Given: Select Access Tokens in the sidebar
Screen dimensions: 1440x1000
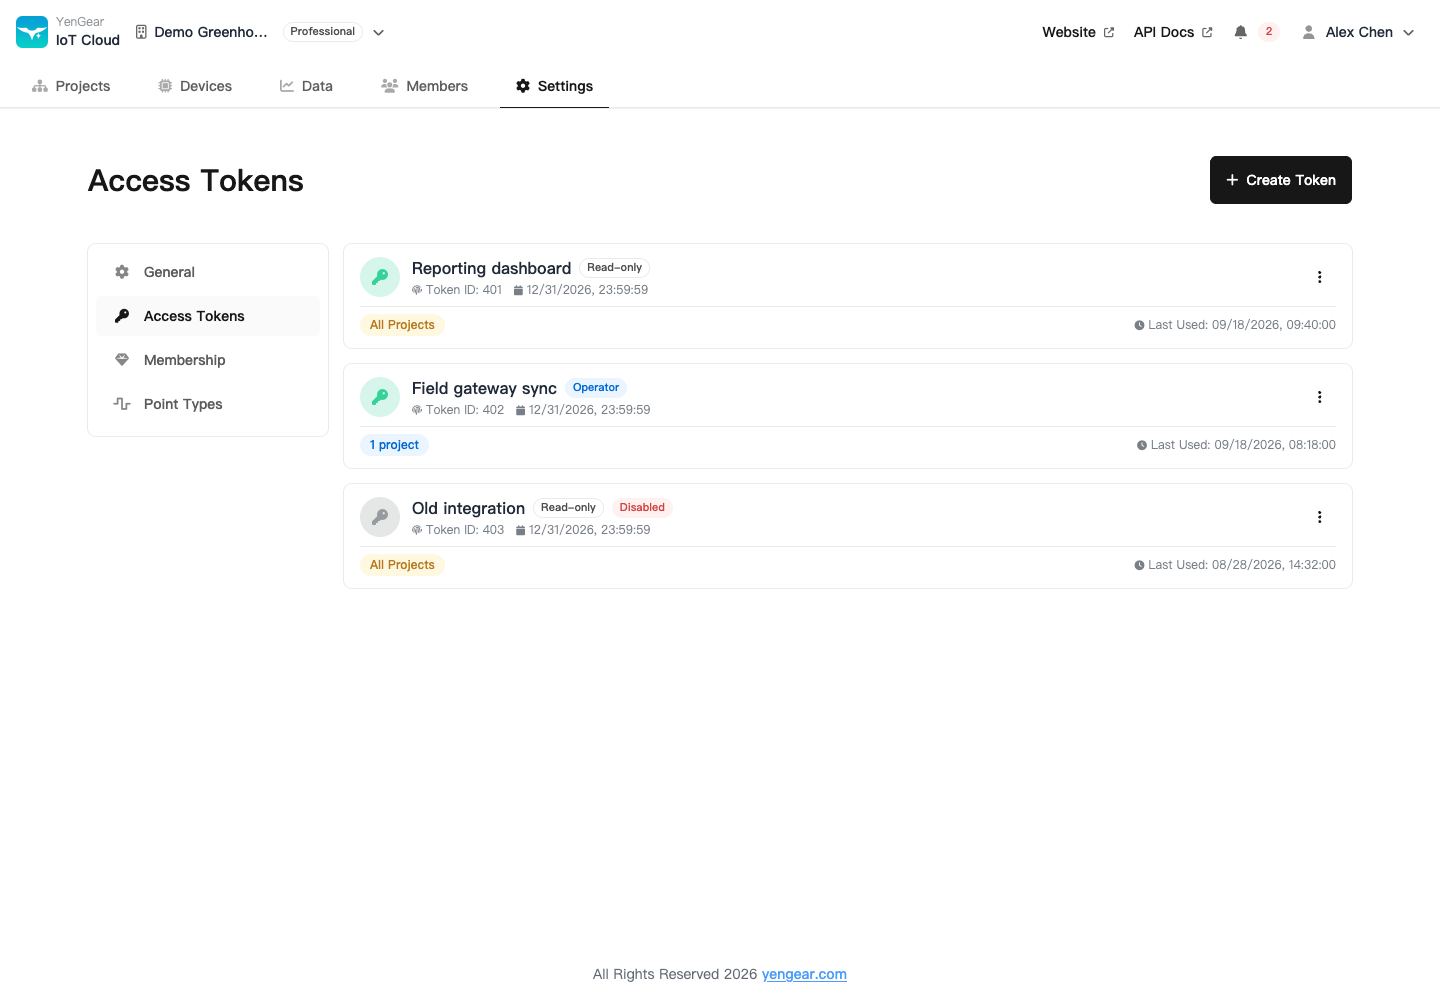Looking at the screenshot, I should 208,316.
